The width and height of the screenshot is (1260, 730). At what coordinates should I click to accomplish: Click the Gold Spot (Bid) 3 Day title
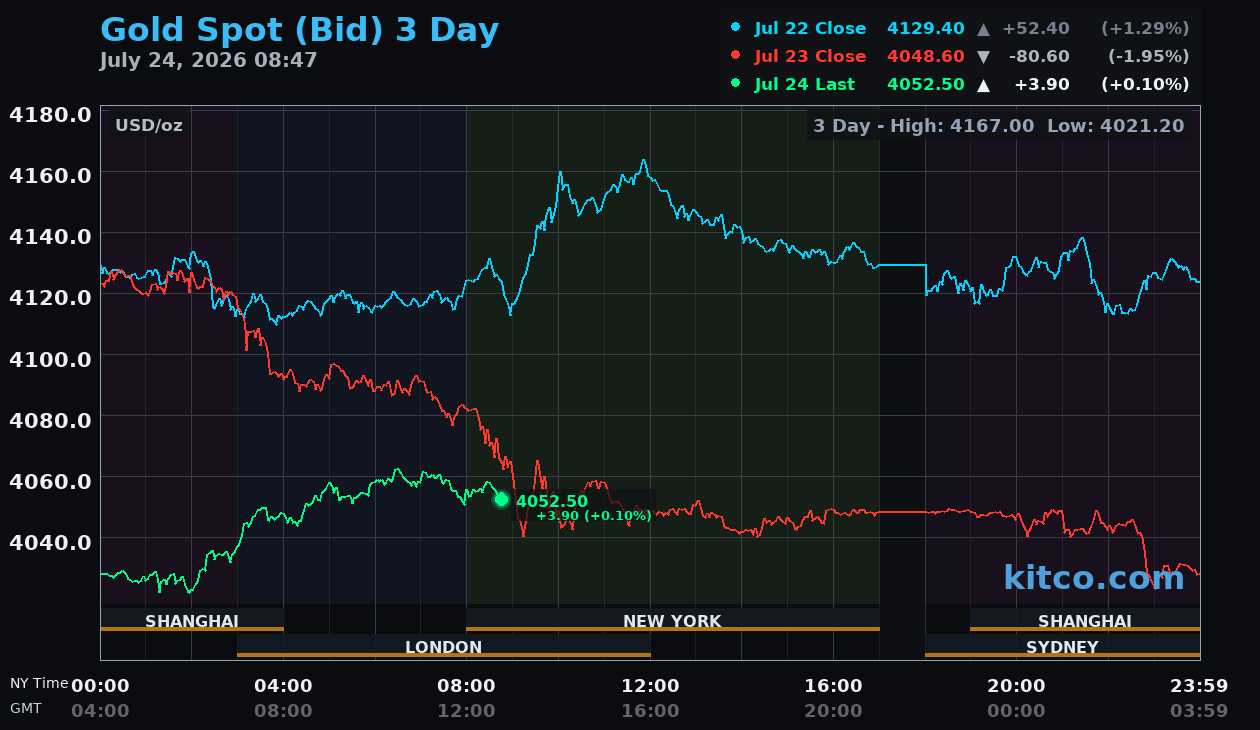coord(299,31)
